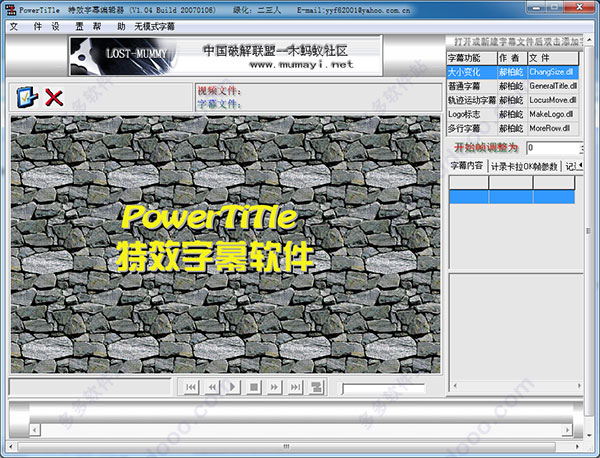This screenshot has height=458, width=600.
Task: Open the 帮助 menu
Action: 109,26
